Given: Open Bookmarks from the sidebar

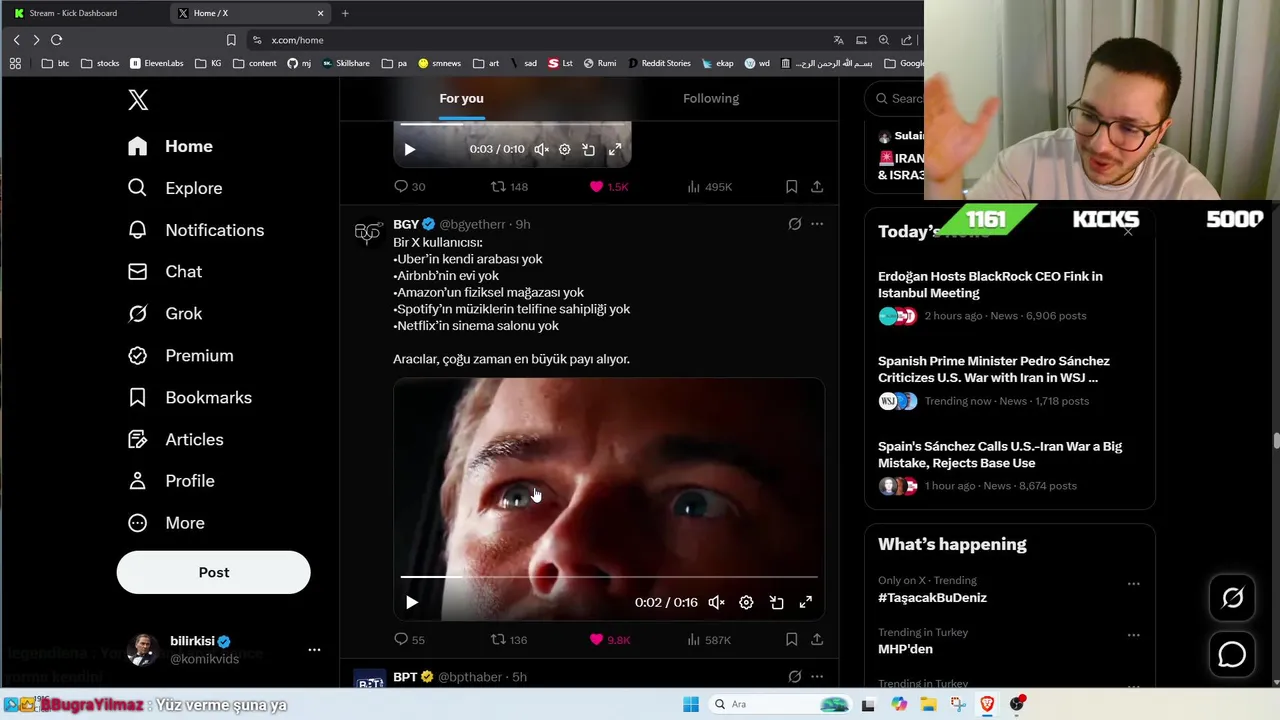Looking at the screenshot, I should (189, 397).
